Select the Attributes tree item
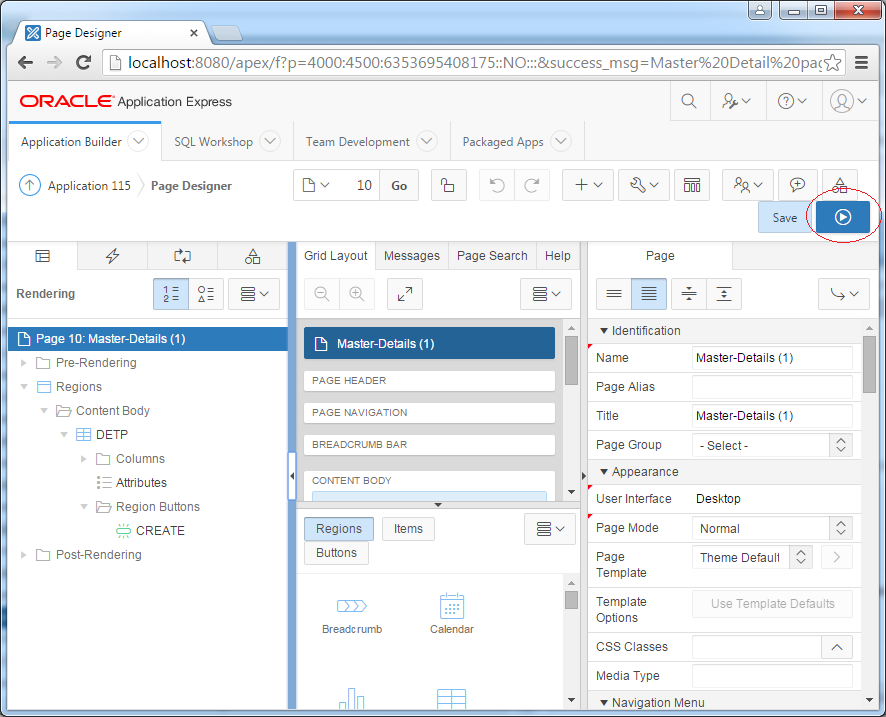 click(x=141, y=483)
